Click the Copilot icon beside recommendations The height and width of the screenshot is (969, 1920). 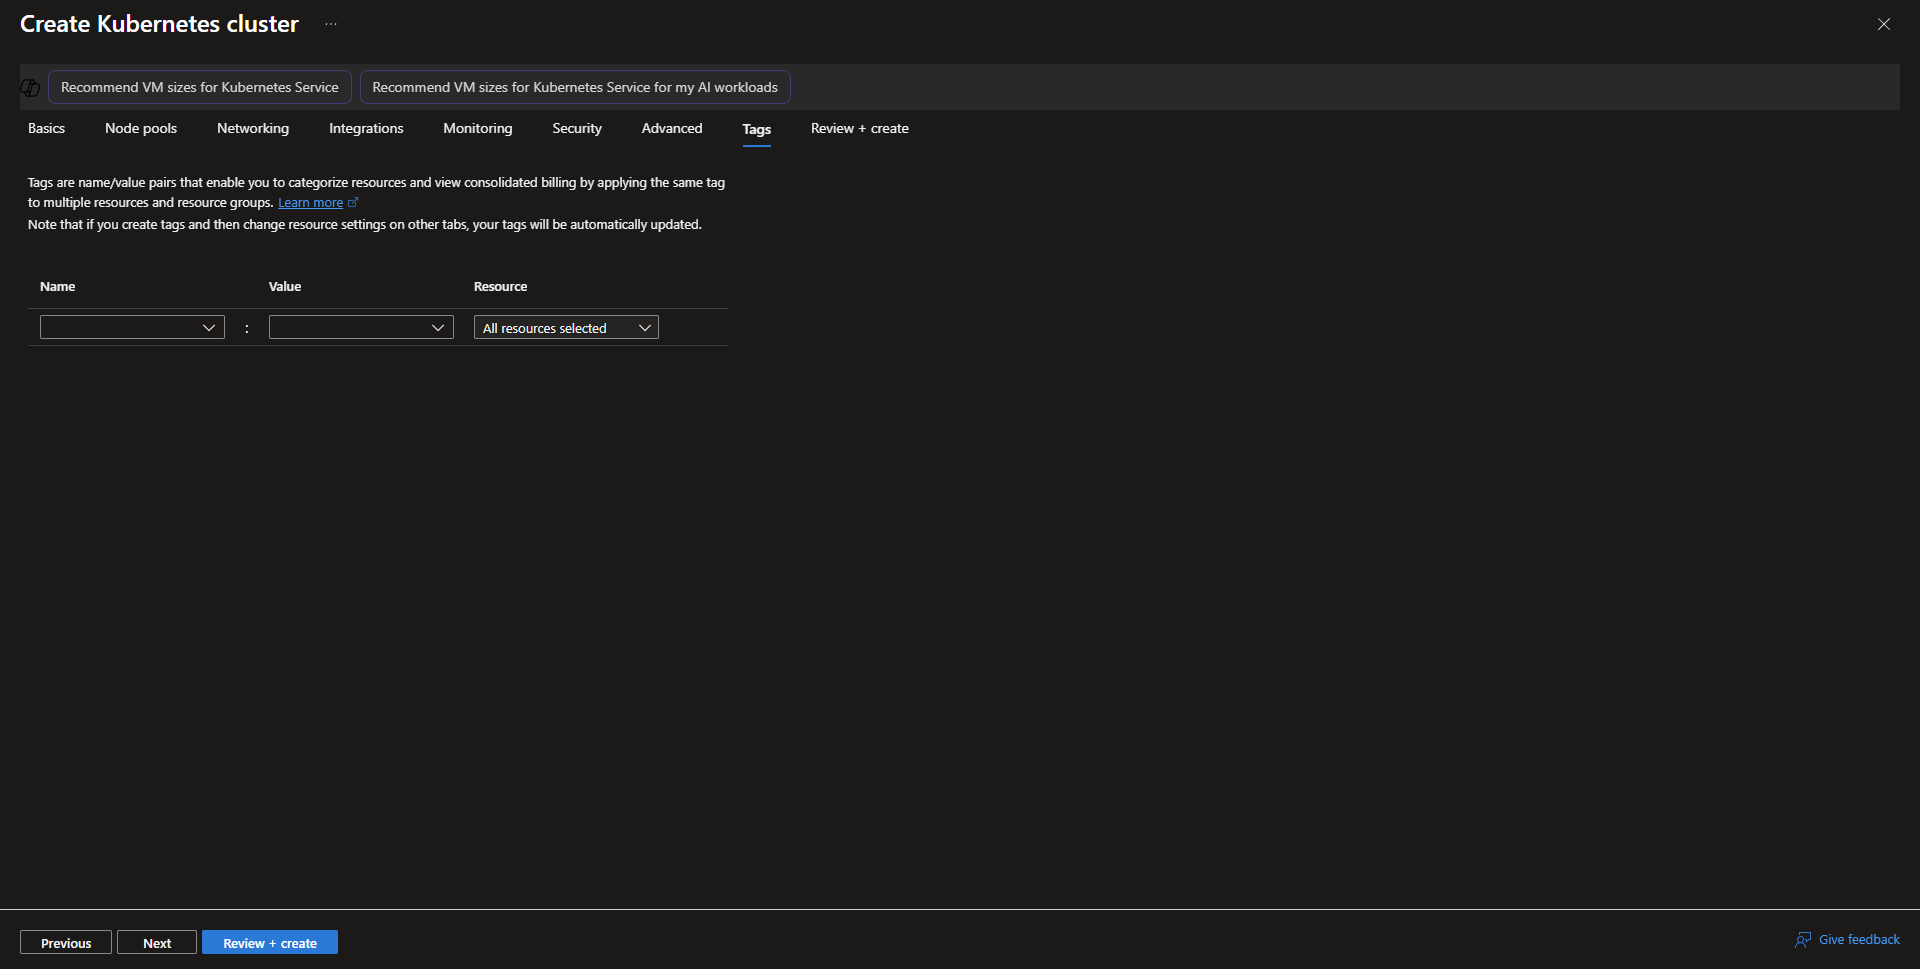[x=30, y=88]
